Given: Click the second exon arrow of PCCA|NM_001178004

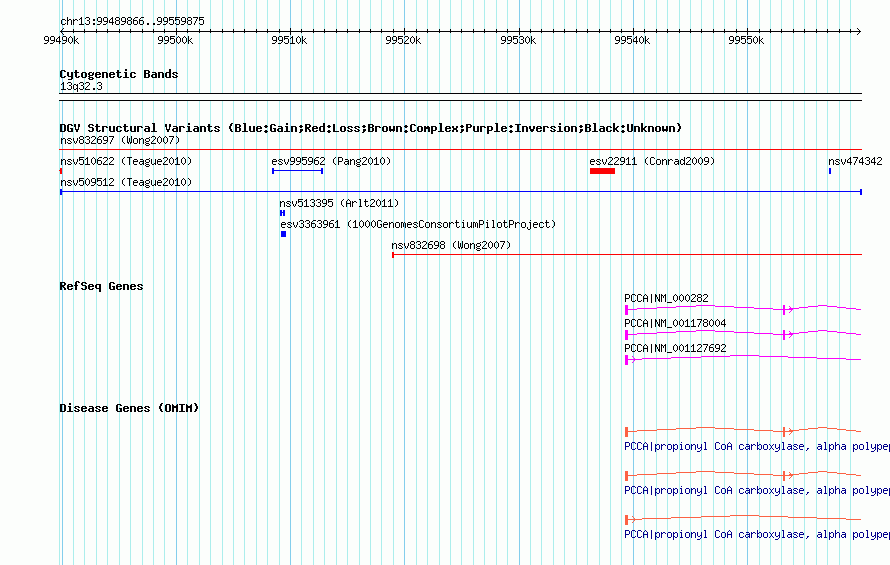Looking at the screenshot, I should [787, 334].
